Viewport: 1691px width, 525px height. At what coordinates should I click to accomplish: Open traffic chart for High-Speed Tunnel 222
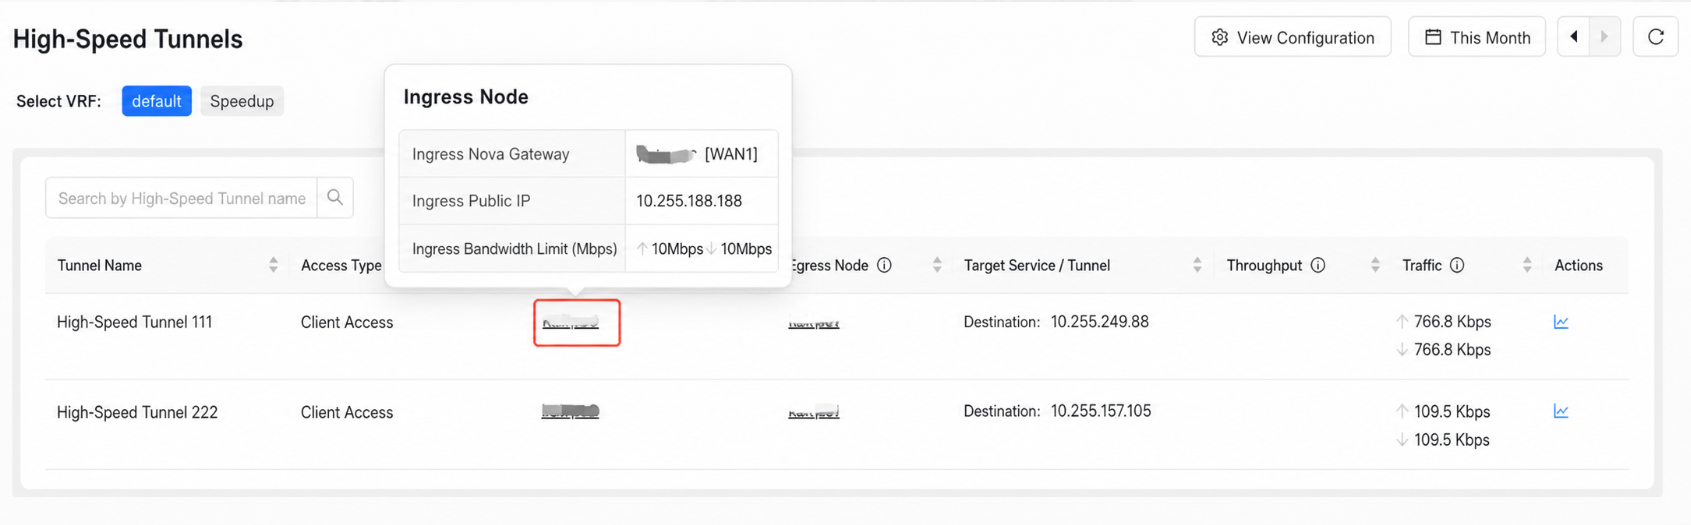click(1561, 411)
